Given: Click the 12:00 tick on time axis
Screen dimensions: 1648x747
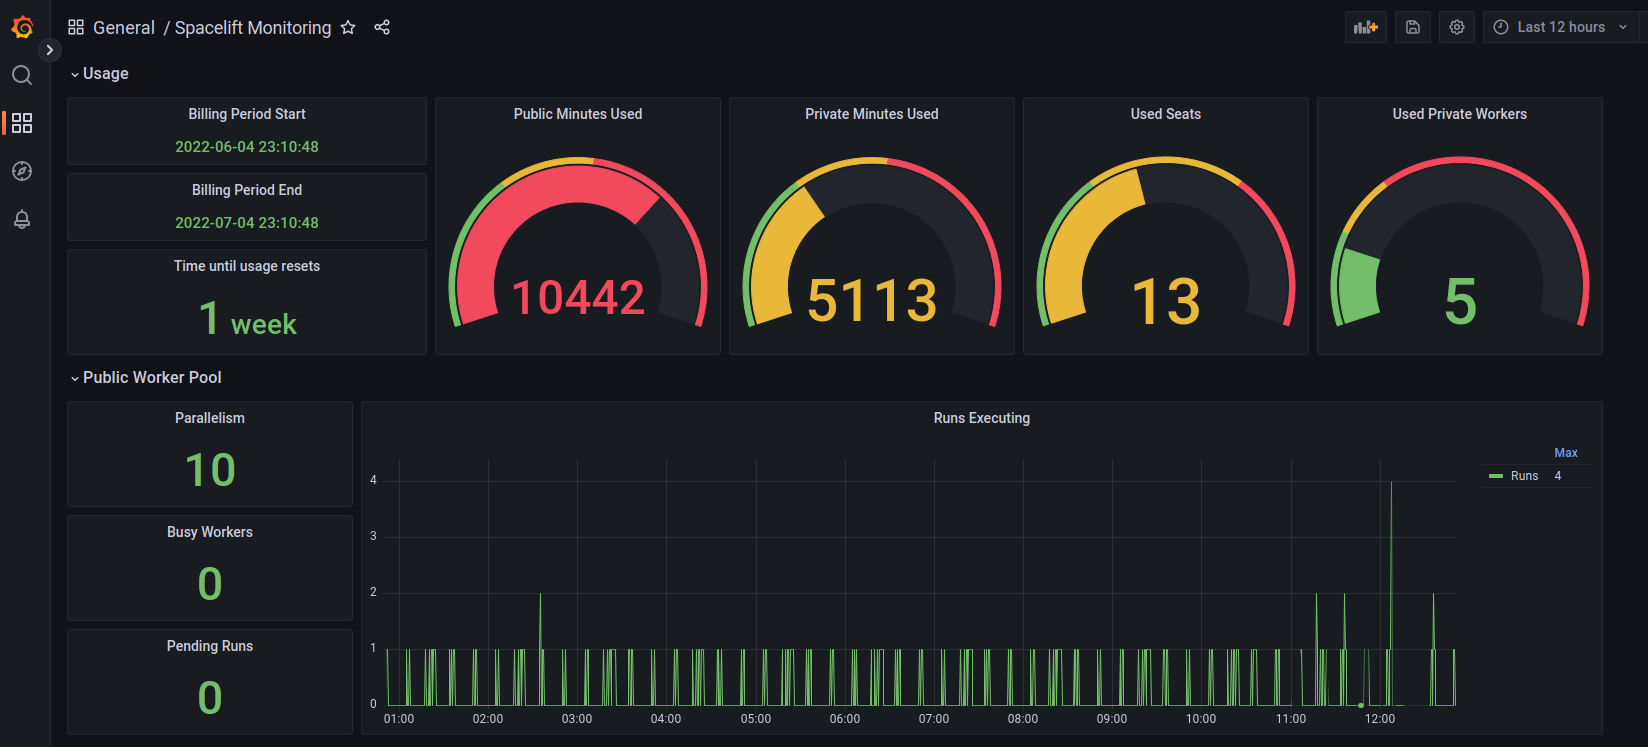Looking at the screenshot, I should point(1380,719).
